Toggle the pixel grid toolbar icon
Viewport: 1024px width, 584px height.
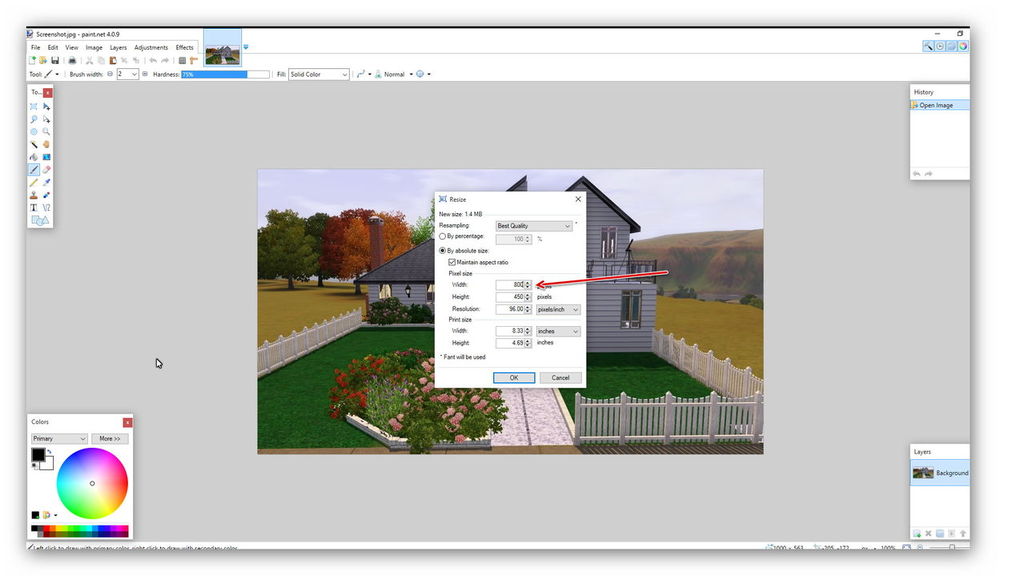[182, 60]
